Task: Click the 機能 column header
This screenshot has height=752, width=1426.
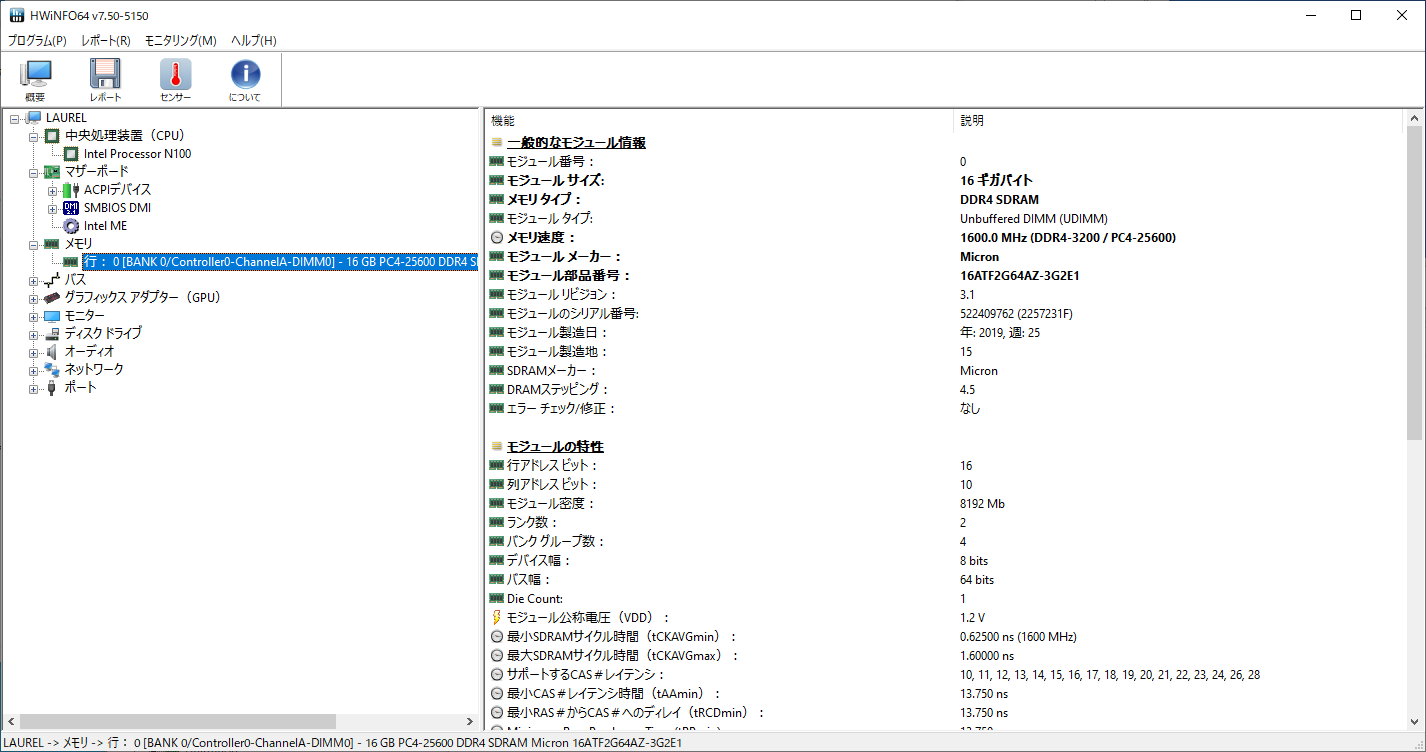Action: [719, 120]
